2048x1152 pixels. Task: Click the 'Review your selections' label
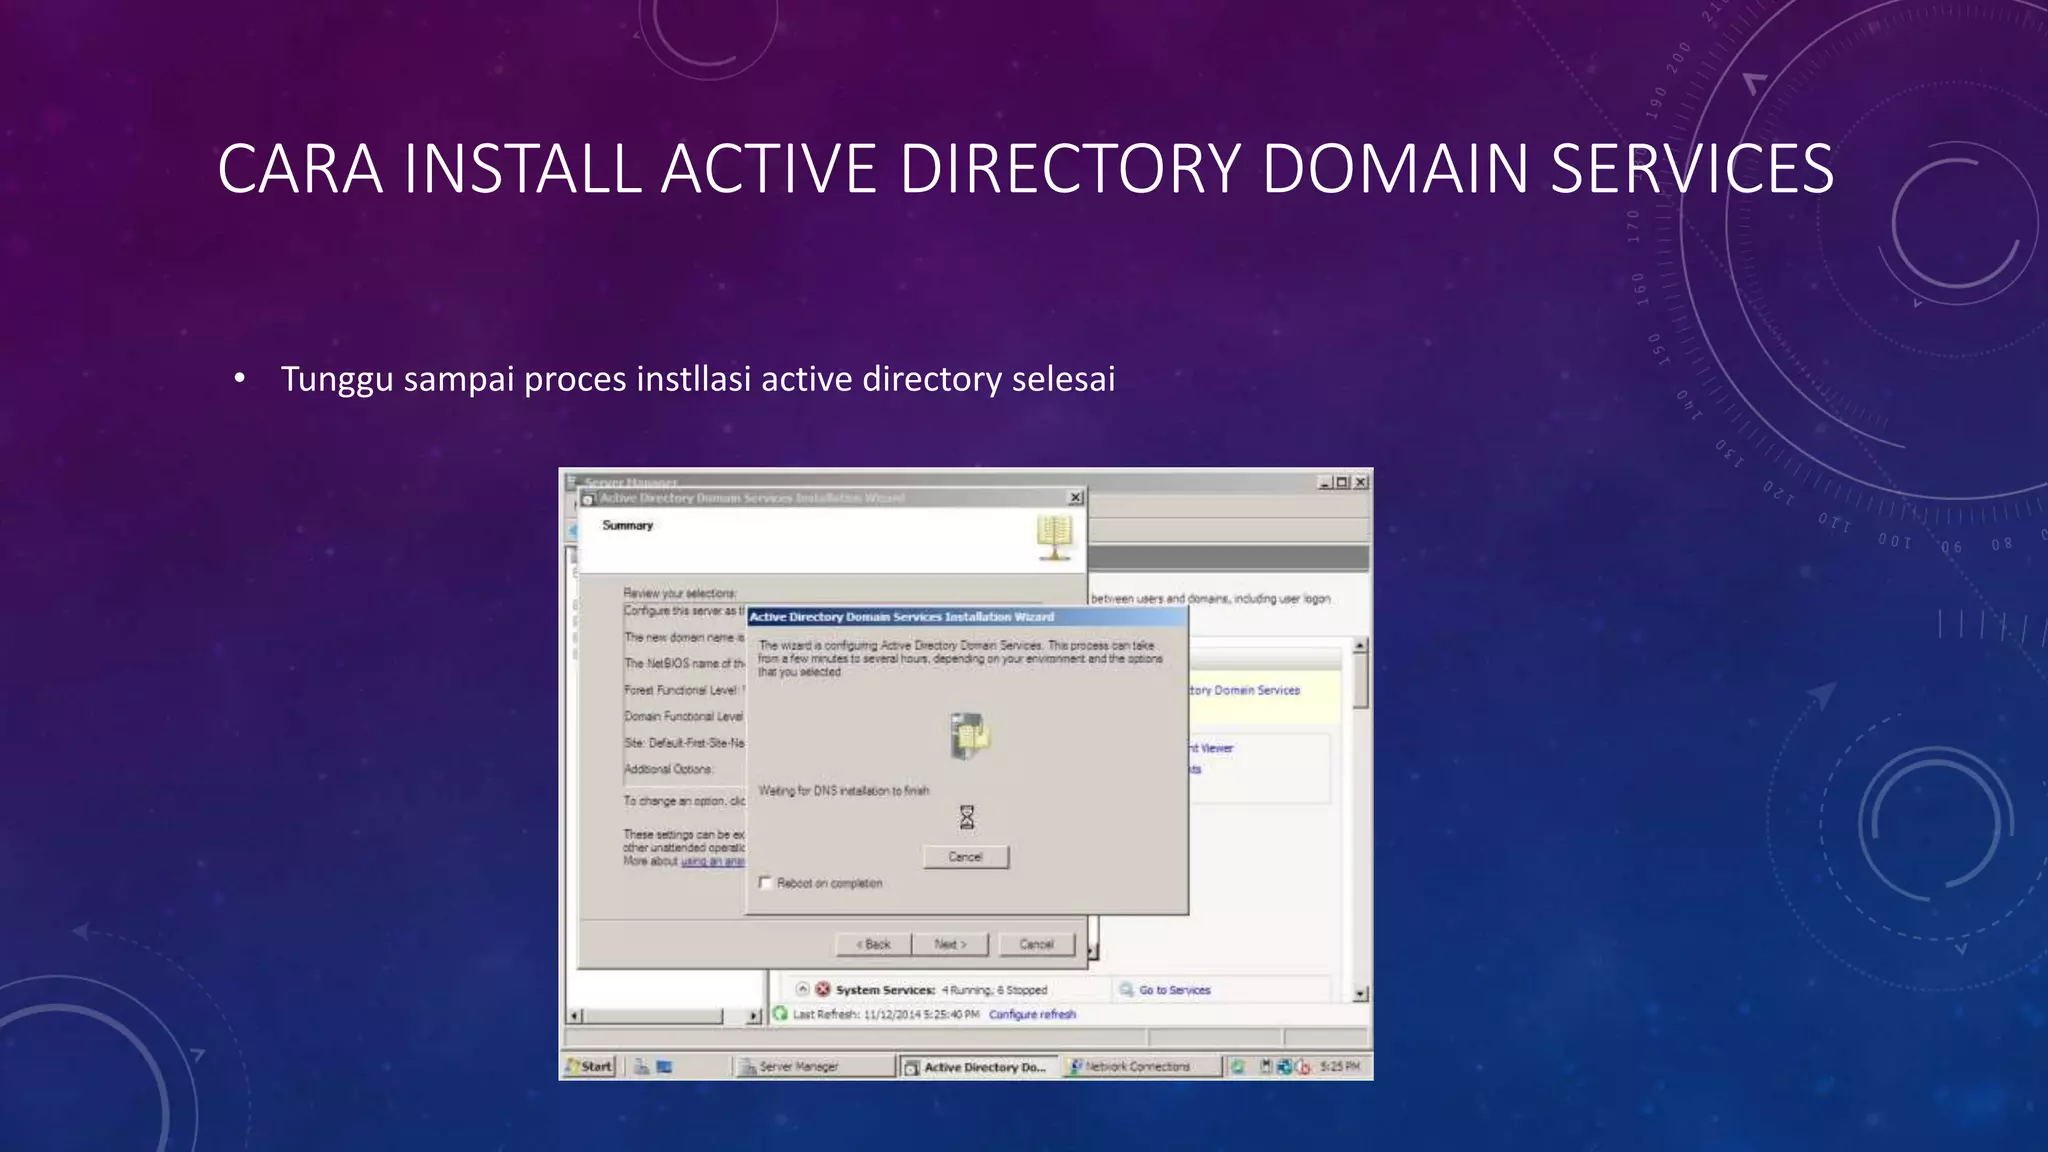[x=680, y=593]
